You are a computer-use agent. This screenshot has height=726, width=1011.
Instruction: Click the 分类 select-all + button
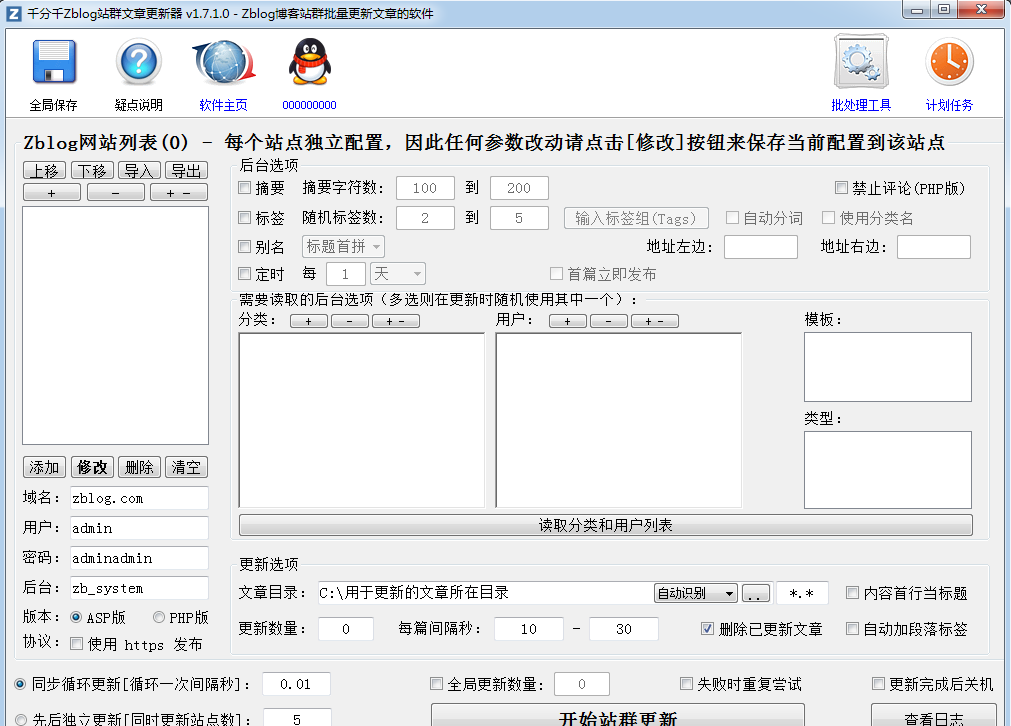point(309,321)
